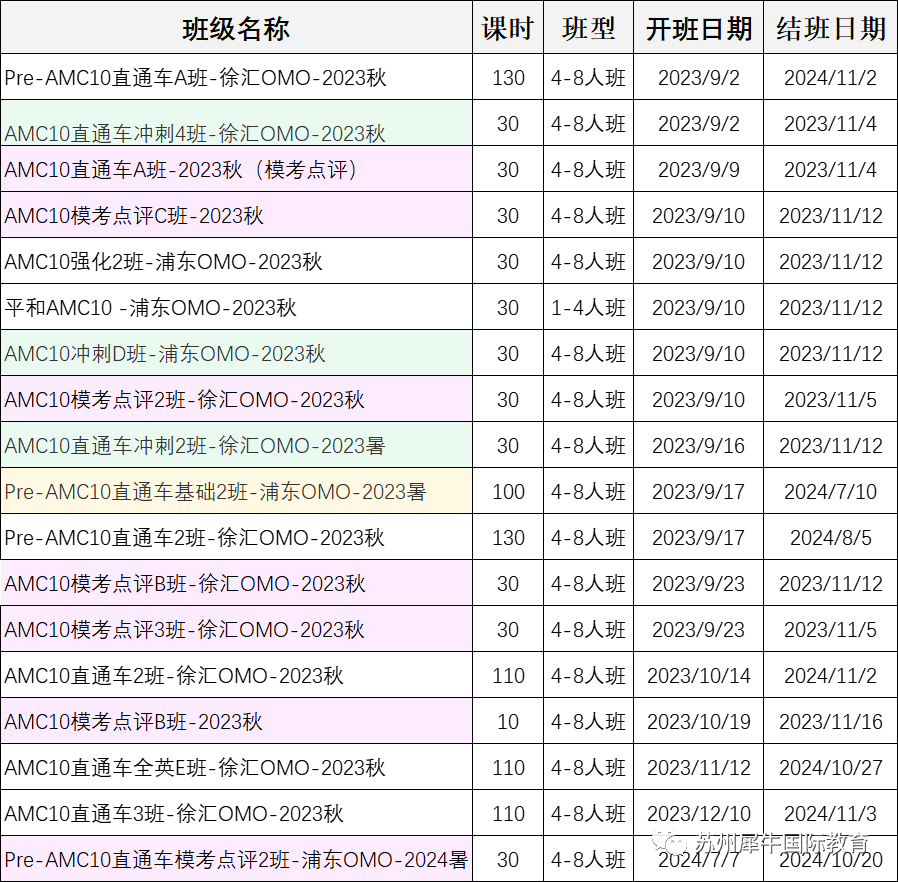This screenshot has width=898, height=882.
Task: Select AMC10直通车冲刺2班-徐汇OMO-2023暑 cell
Action: click(236, 445)
